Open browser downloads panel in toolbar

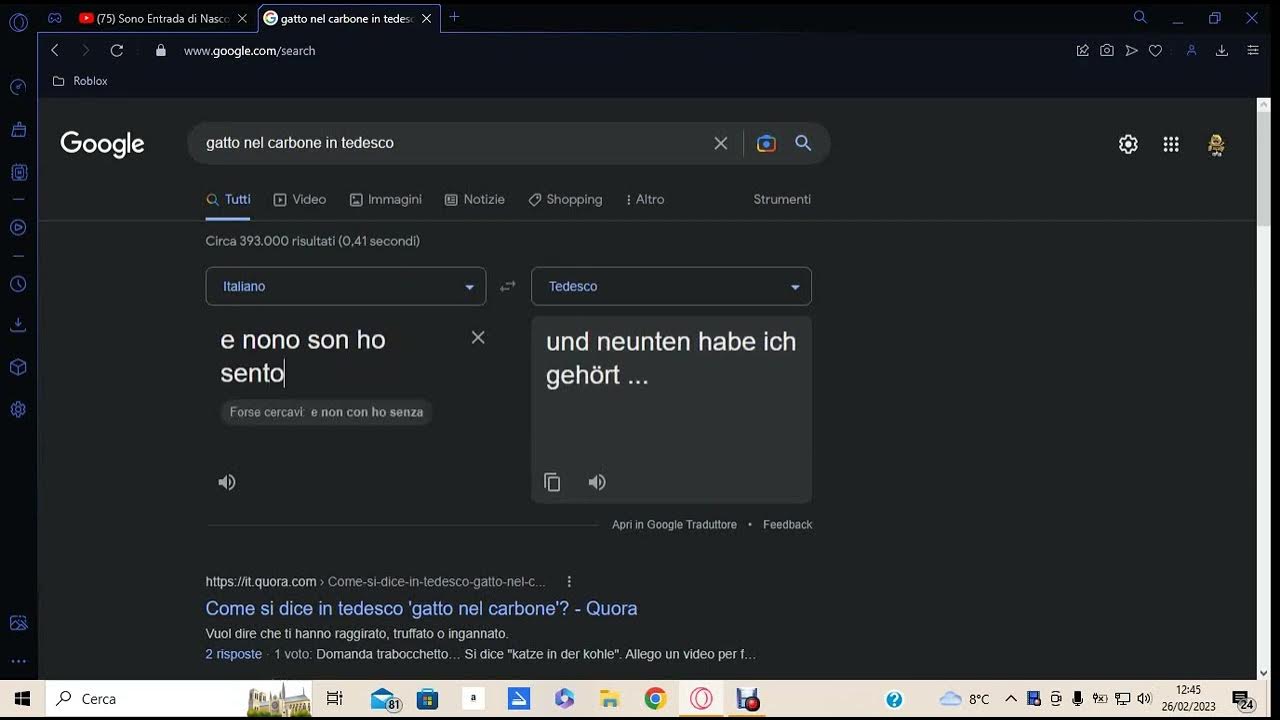pos(1222,50)
